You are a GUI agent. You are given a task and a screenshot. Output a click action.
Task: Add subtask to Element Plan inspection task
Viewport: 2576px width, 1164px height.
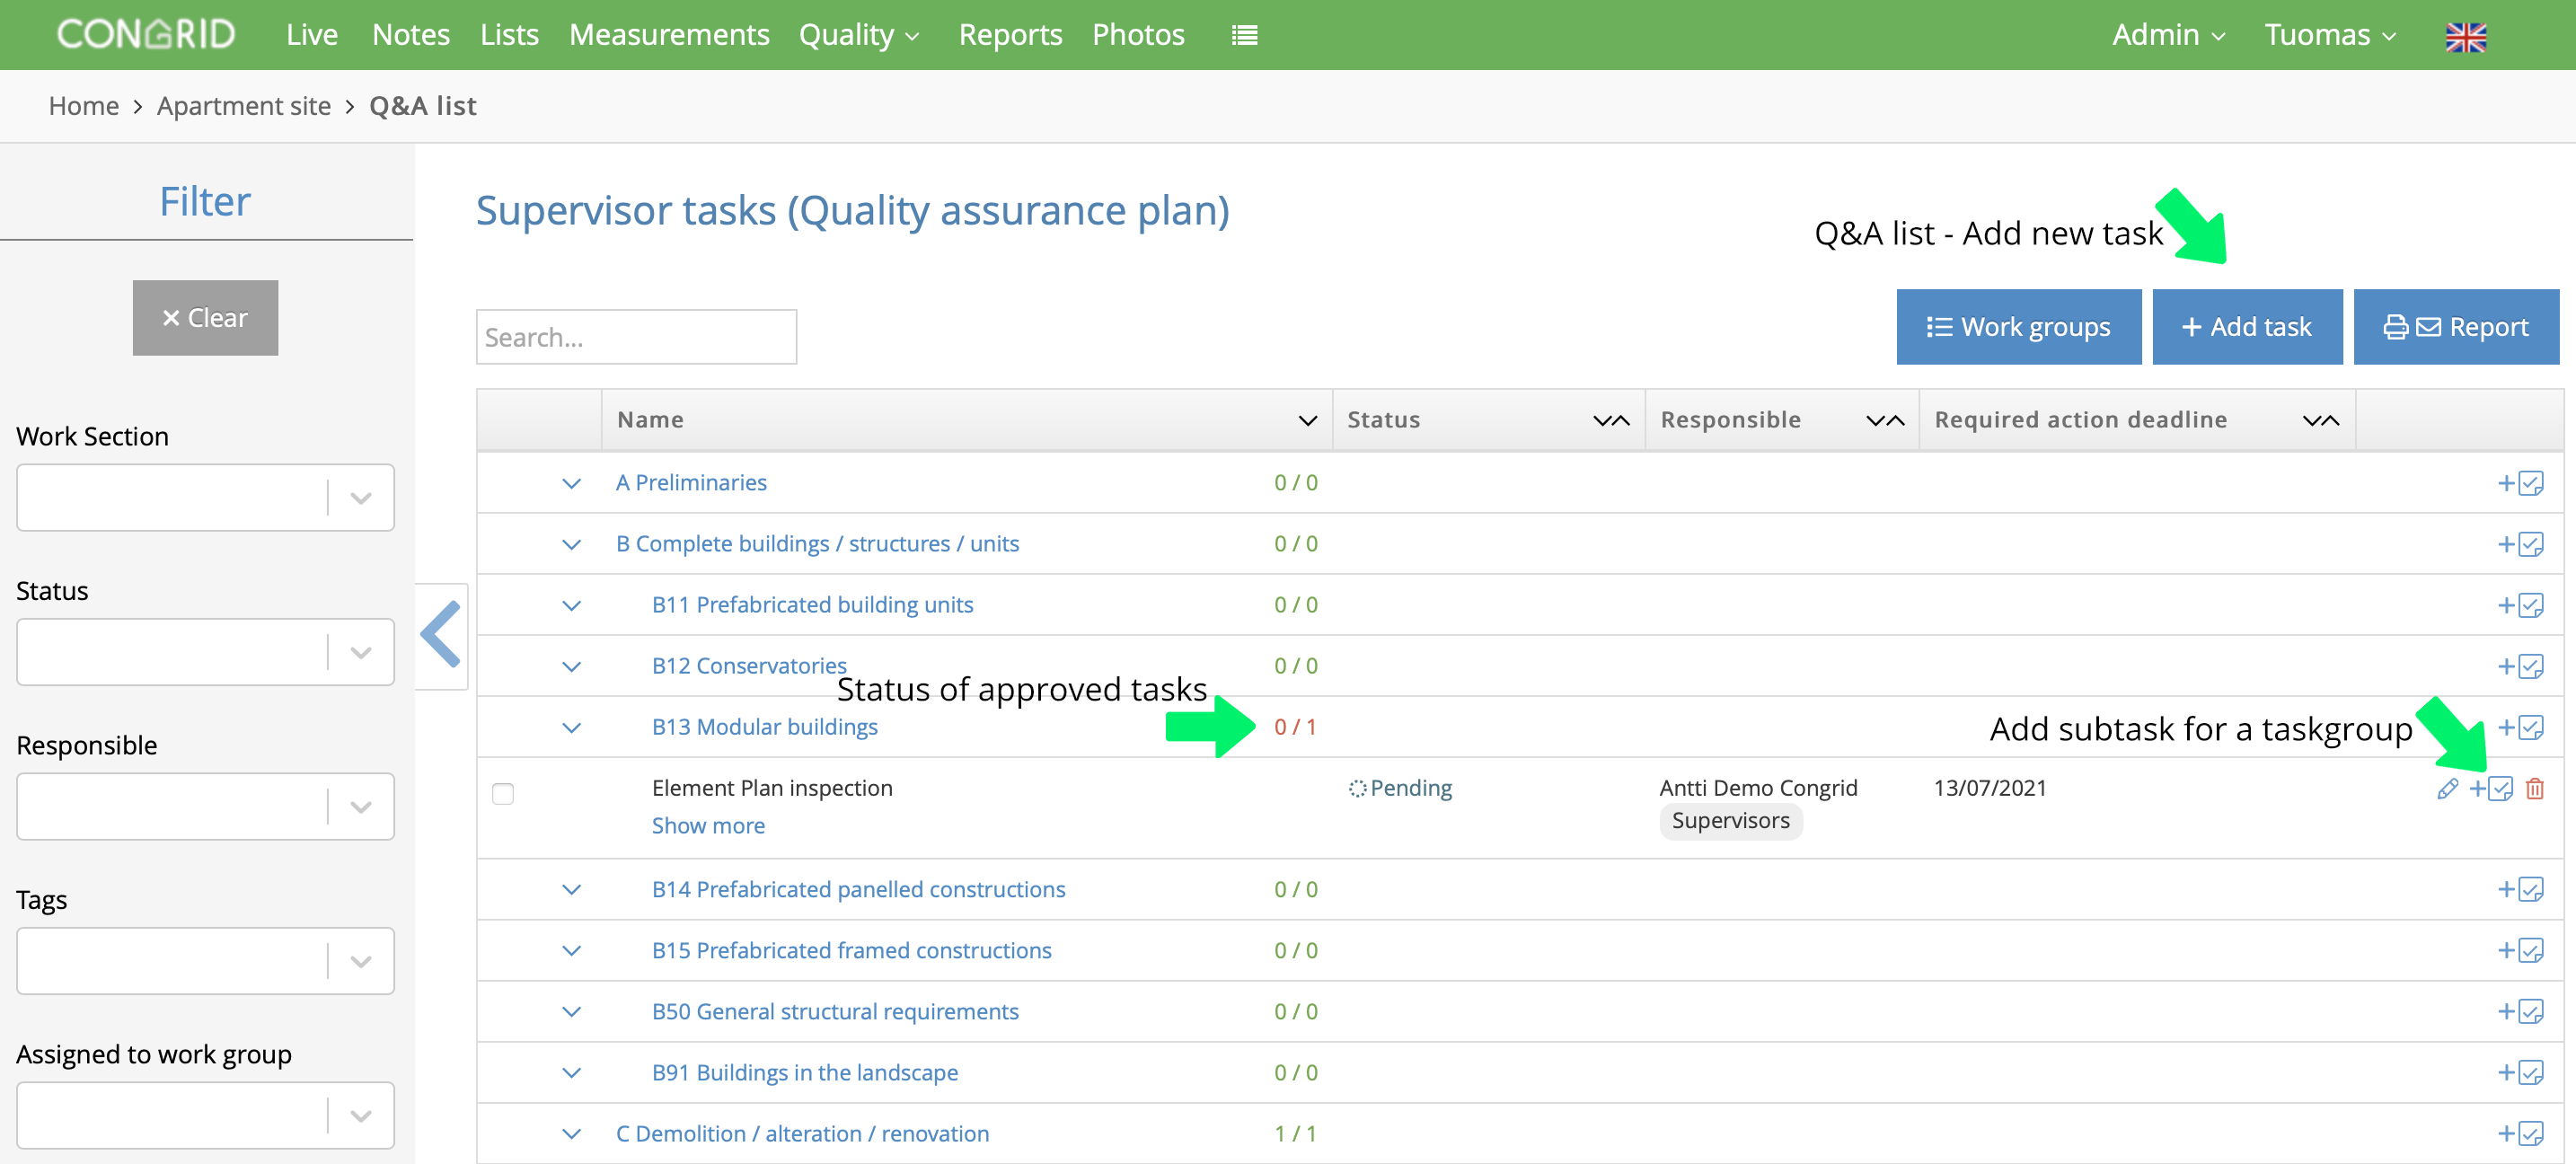[2490, 789]
